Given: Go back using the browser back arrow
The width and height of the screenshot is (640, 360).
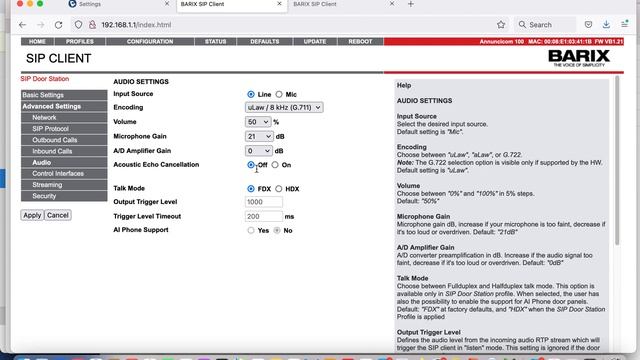Looking at the screenshot, I should (x=22, y=25).
